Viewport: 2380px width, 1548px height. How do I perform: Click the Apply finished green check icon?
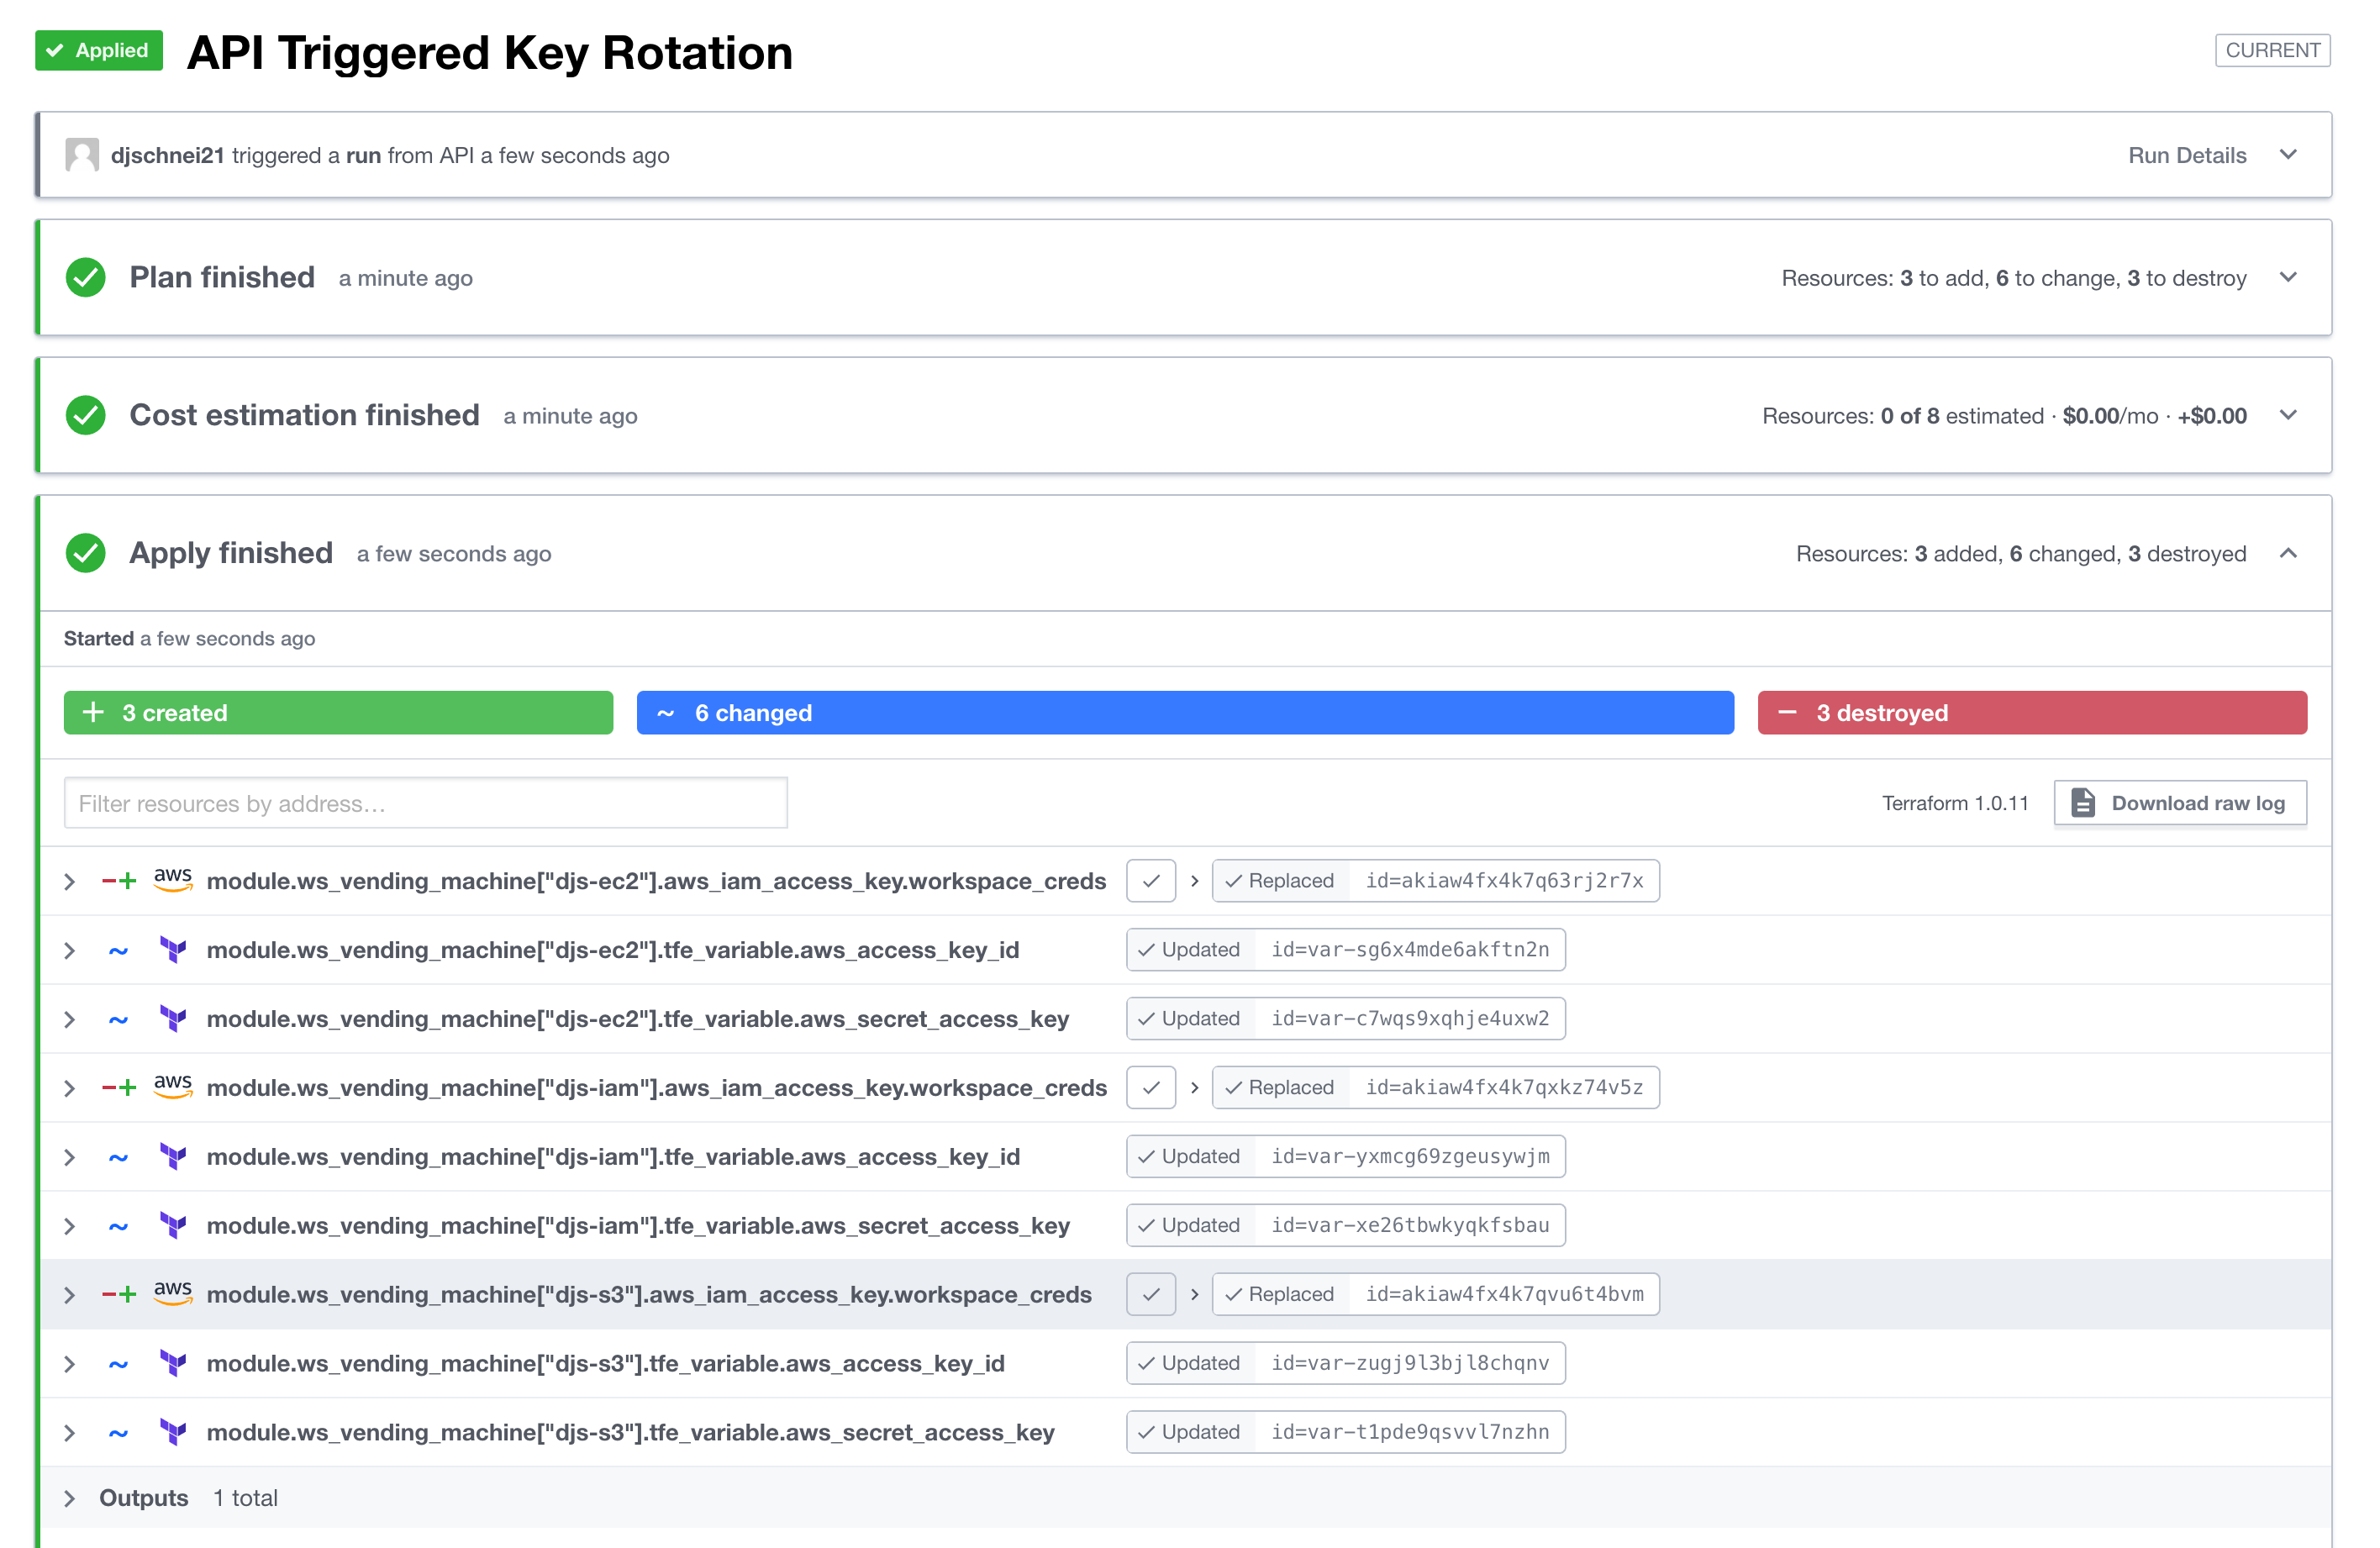tap(86, 553)
